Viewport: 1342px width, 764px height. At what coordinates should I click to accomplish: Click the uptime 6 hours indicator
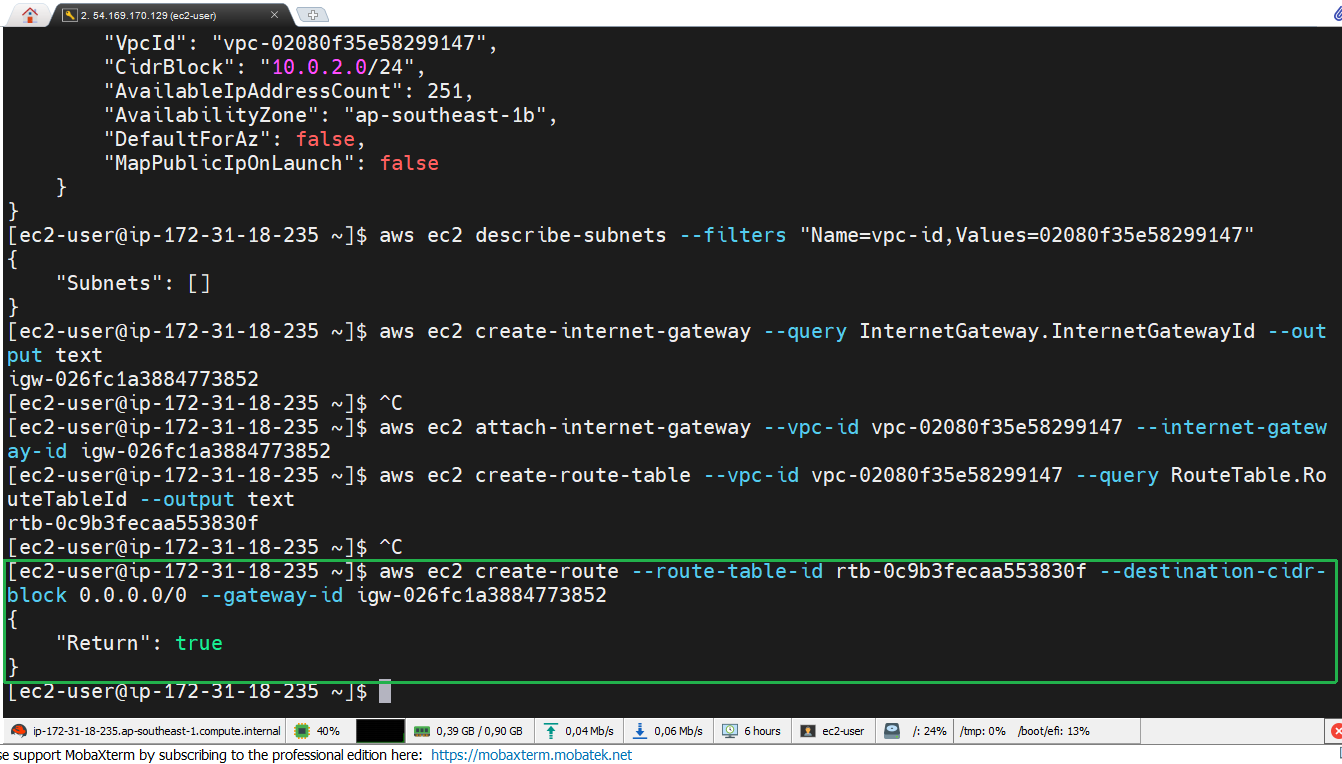[752, 731]
